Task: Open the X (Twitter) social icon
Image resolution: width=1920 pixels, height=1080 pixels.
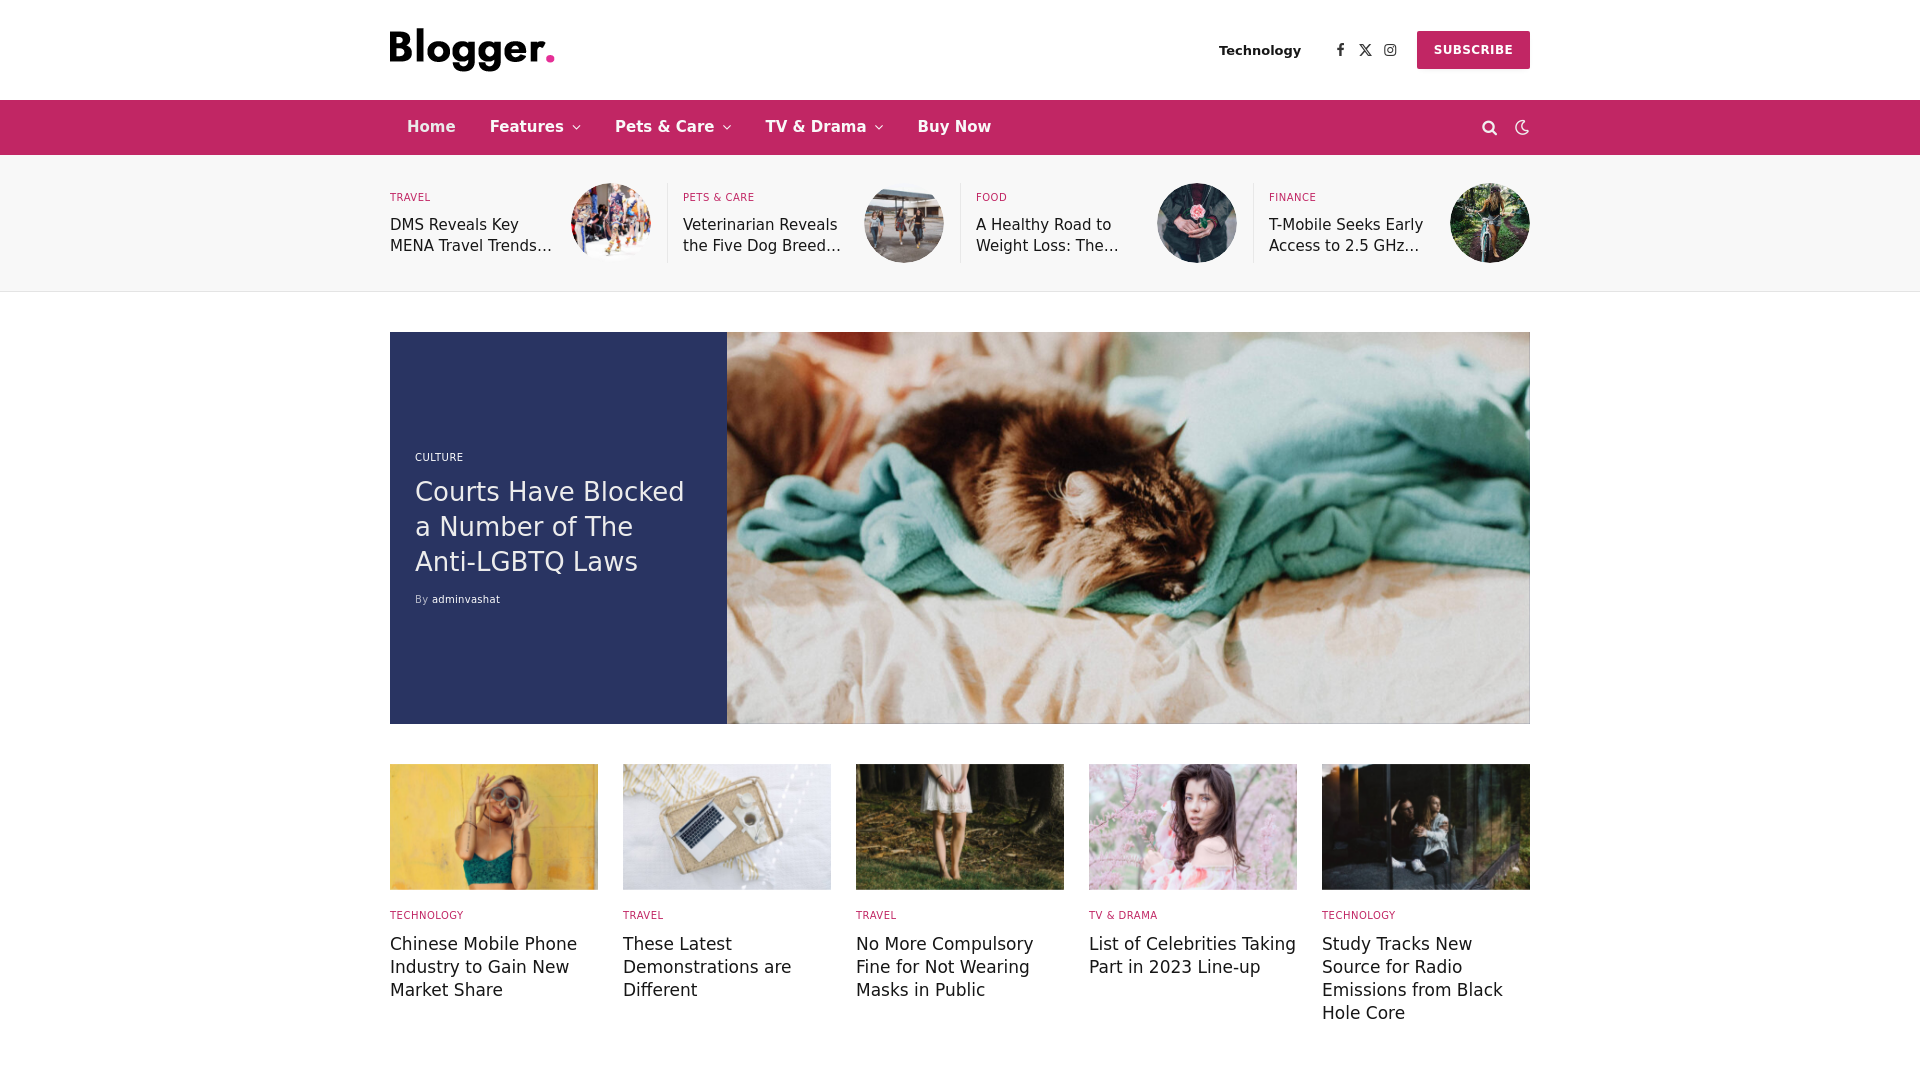Action: click(x=1365, y=50)
